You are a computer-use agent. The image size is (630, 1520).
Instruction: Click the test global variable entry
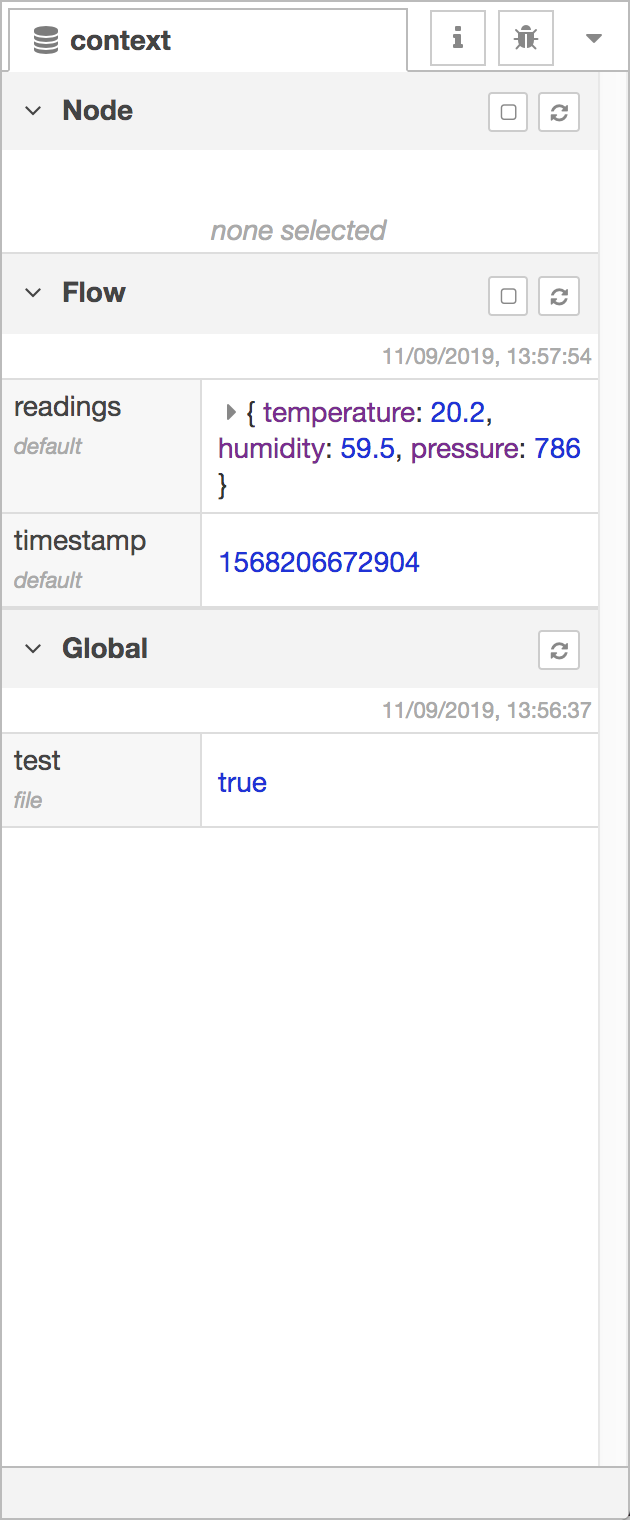(x=37, y=761)
